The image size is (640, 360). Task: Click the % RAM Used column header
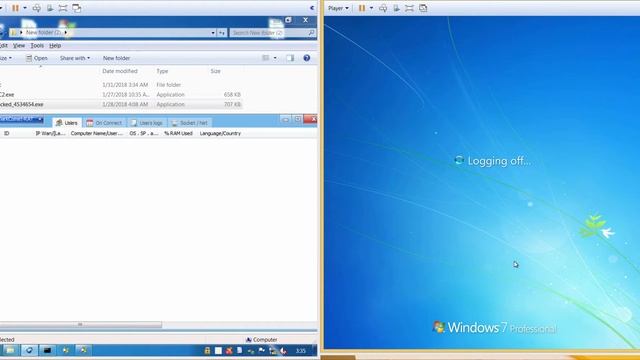tap(178, 133)
